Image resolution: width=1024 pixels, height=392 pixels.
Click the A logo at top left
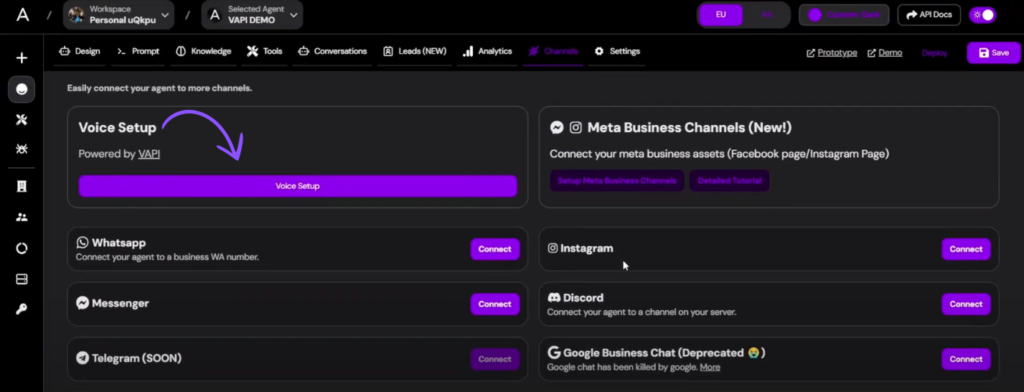23,14
